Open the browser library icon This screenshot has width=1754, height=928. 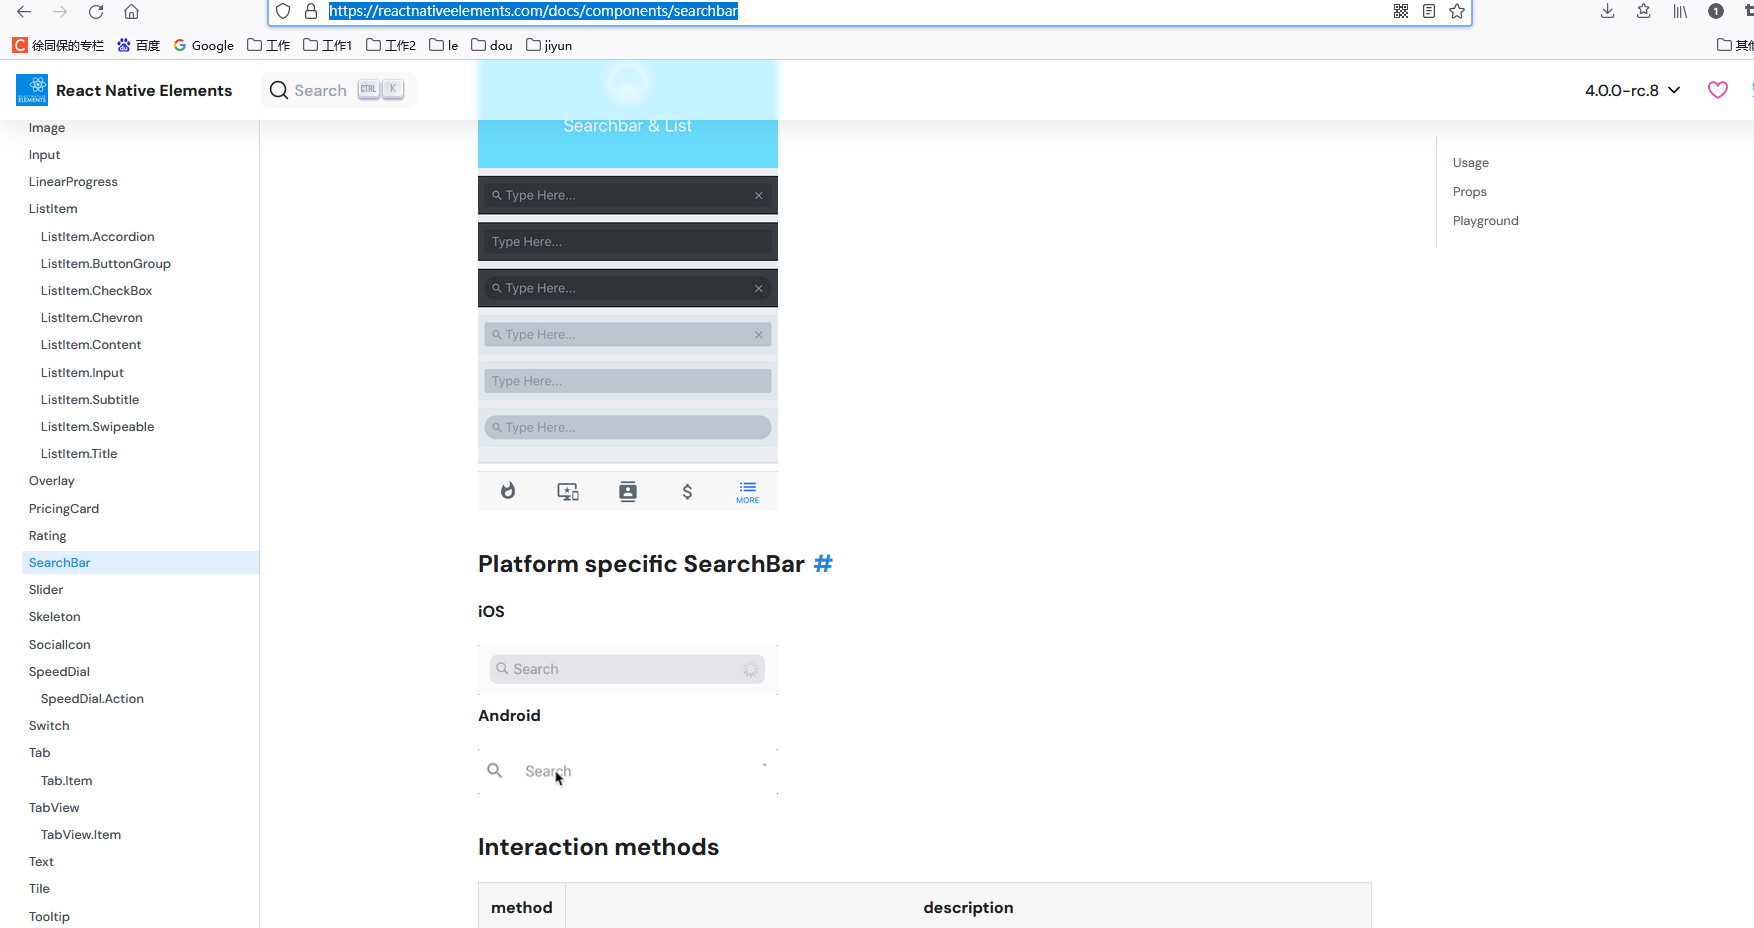[1680, 11]
